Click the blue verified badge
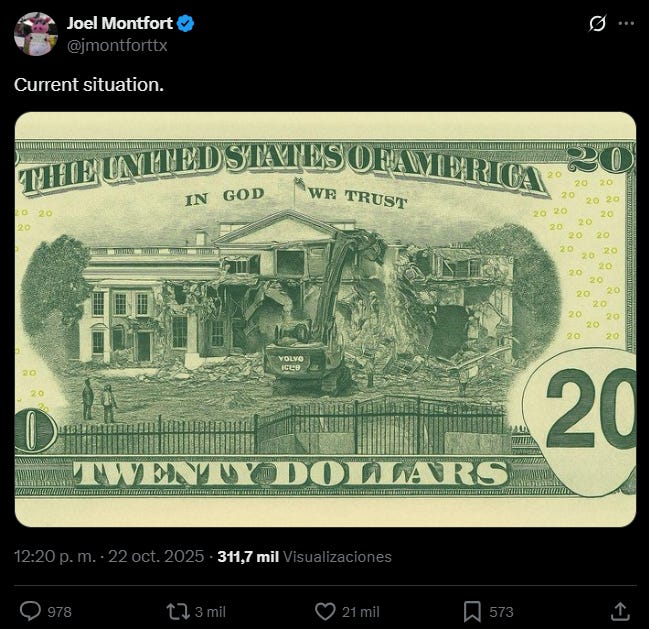 (185, 24)
